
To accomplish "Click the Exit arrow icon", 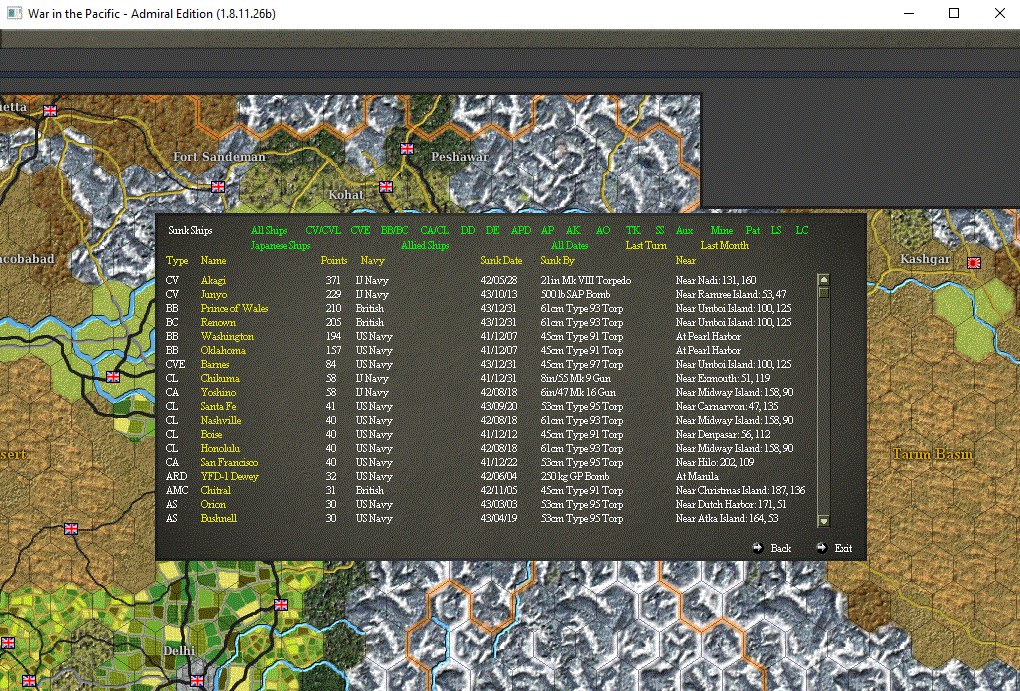I will 822,548.
